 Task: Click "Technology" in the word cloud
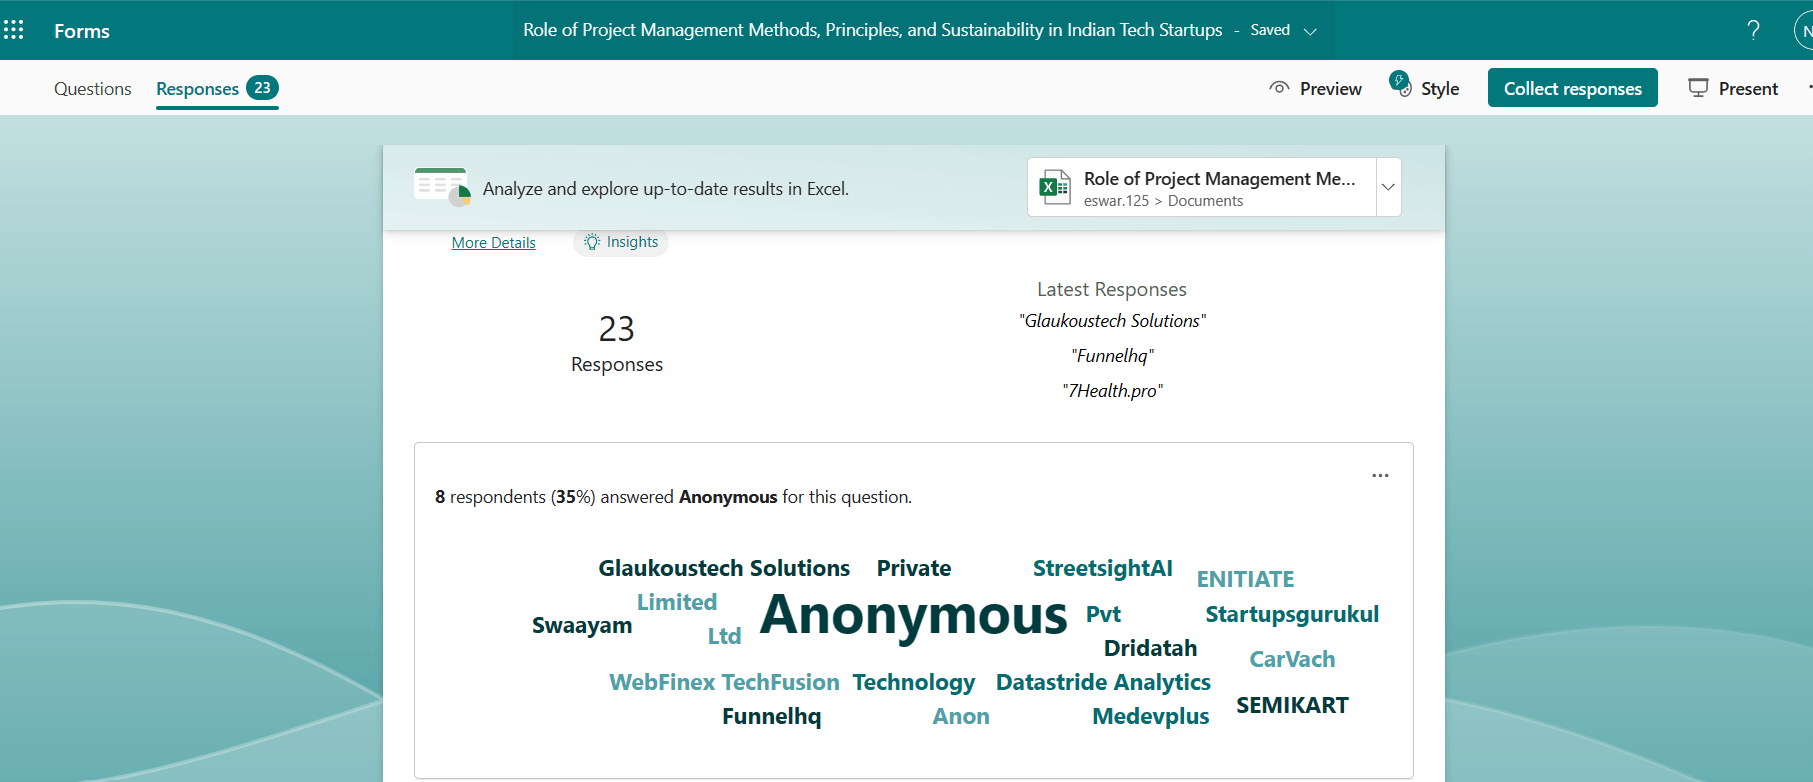tap(914, 682)
